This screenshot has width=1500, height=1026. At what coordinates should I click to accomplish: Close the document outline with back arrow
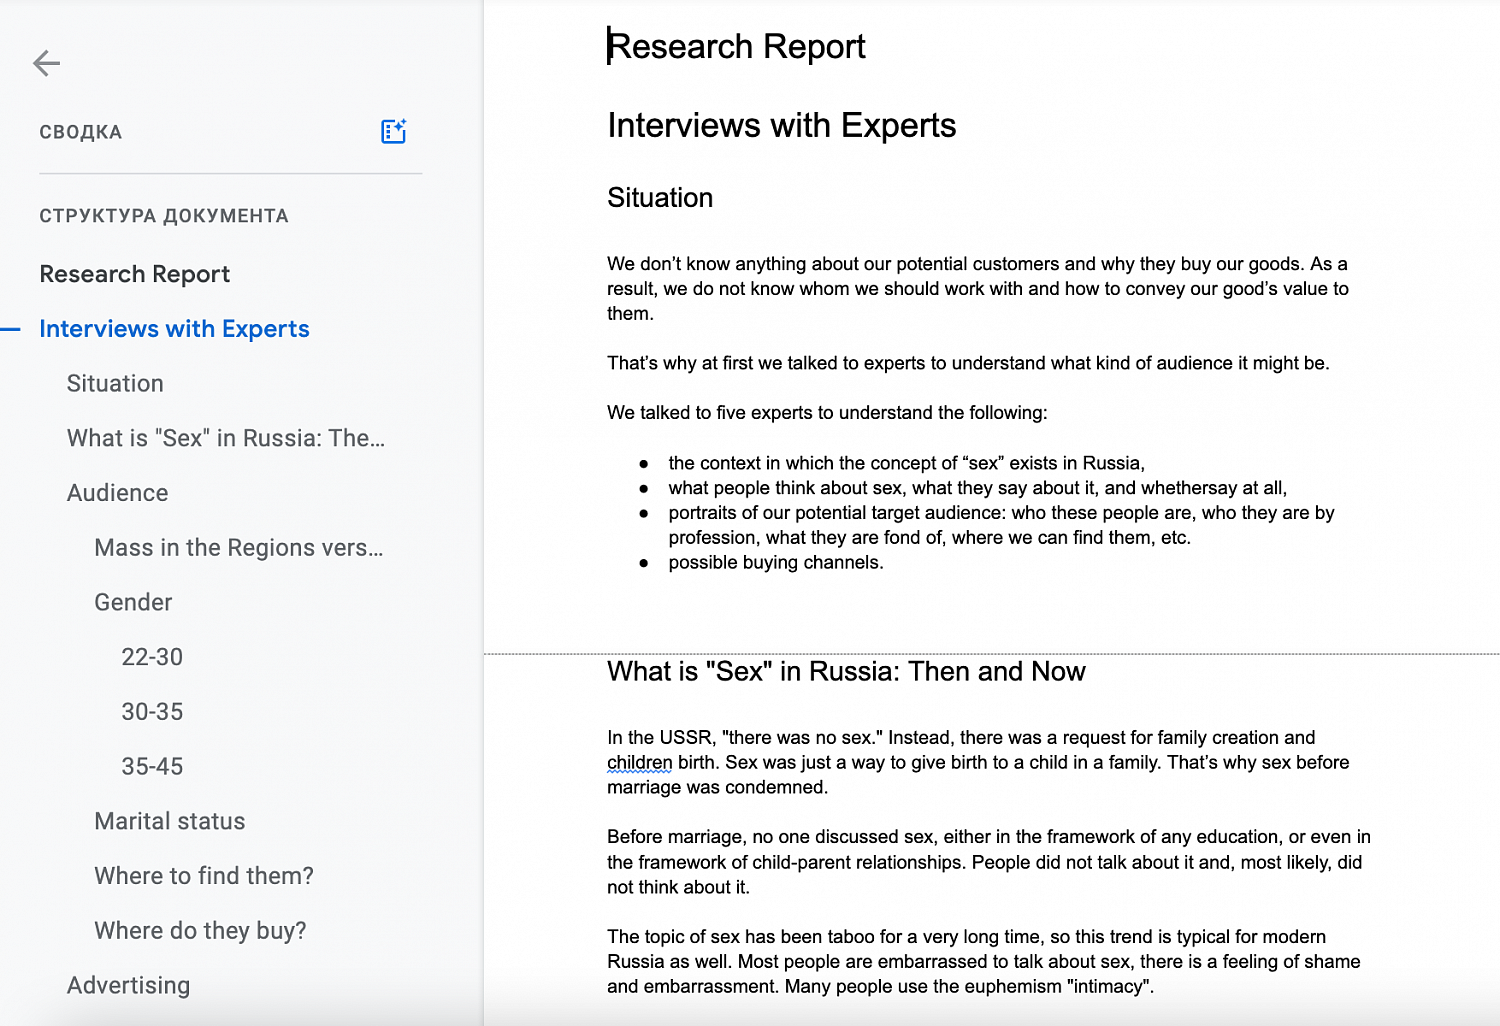46,63
